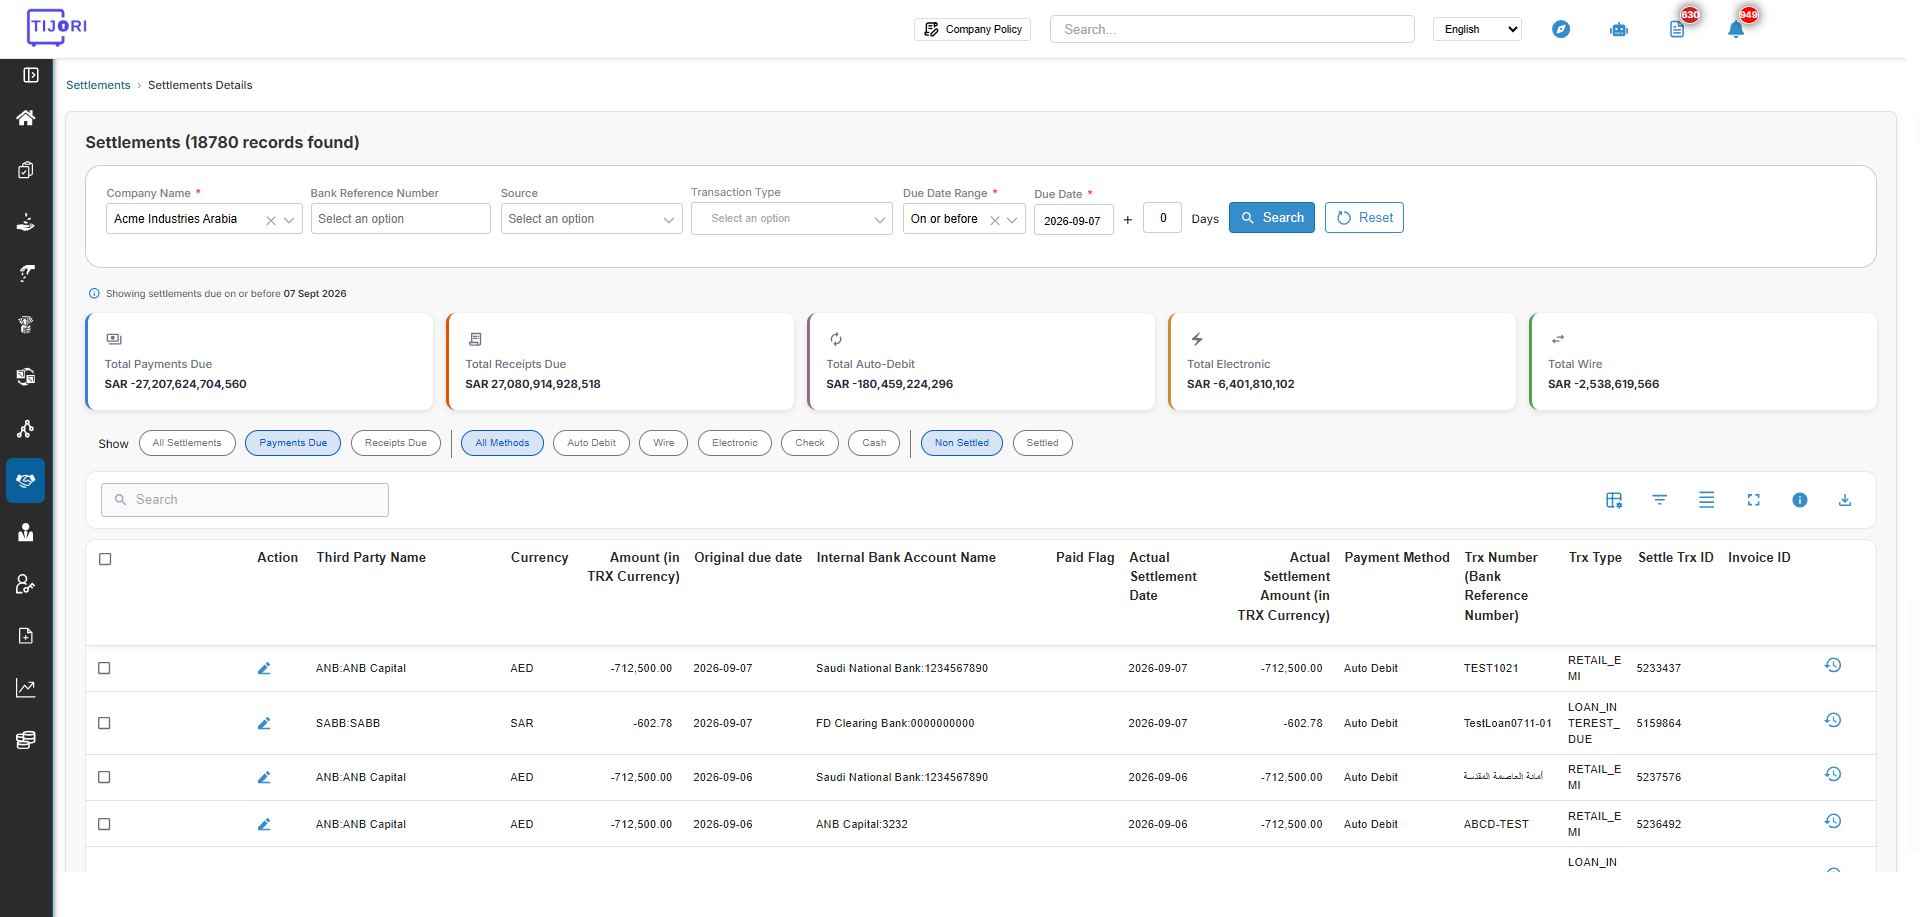Click the TIJORI logo
Viewport: 1920px width, 917px height.
[x=57, y=27]
